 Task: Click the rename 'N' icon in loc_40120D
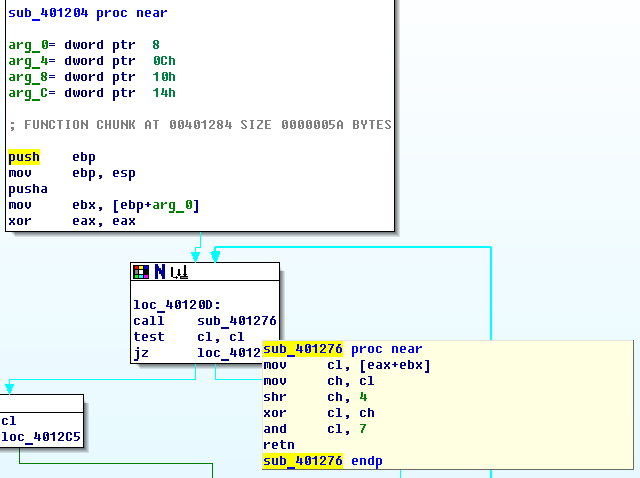point(160,272)
